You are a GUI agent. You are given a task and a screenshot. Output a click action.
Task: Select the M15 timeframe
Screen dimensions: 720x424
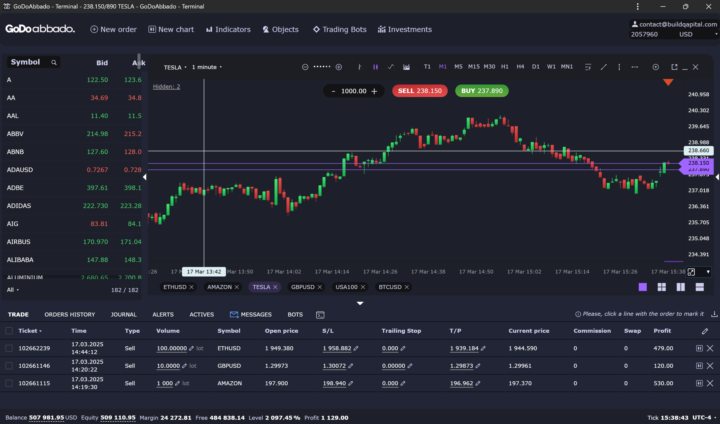tap(473, 67)
